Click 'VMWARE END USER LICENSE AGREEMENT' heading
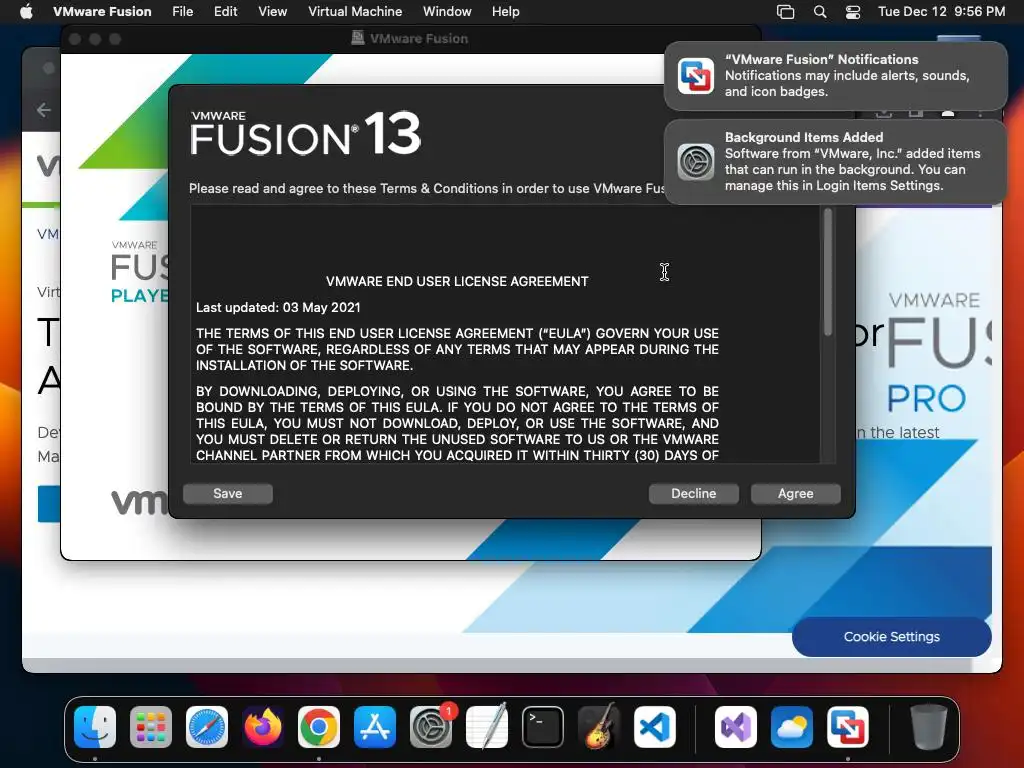Screen dimensions: 1024x768 click(x=457, y=281)
